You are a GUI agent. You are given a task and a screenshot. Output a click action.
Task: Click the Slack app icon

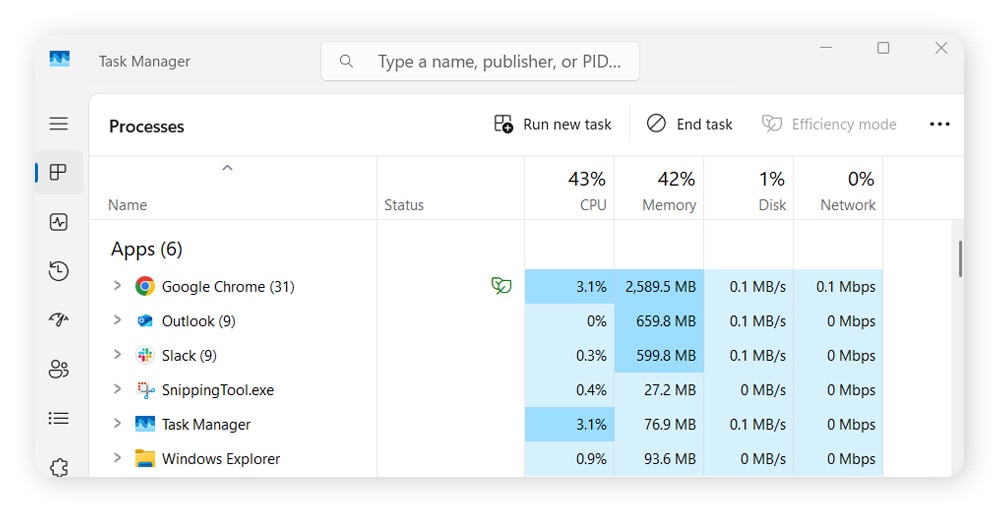point(145,355)
